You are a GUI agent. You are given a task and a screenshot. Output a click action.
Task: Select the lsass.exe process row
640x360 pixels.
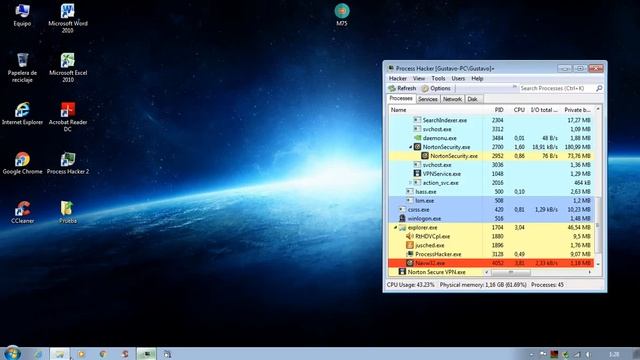click(491, 191)
